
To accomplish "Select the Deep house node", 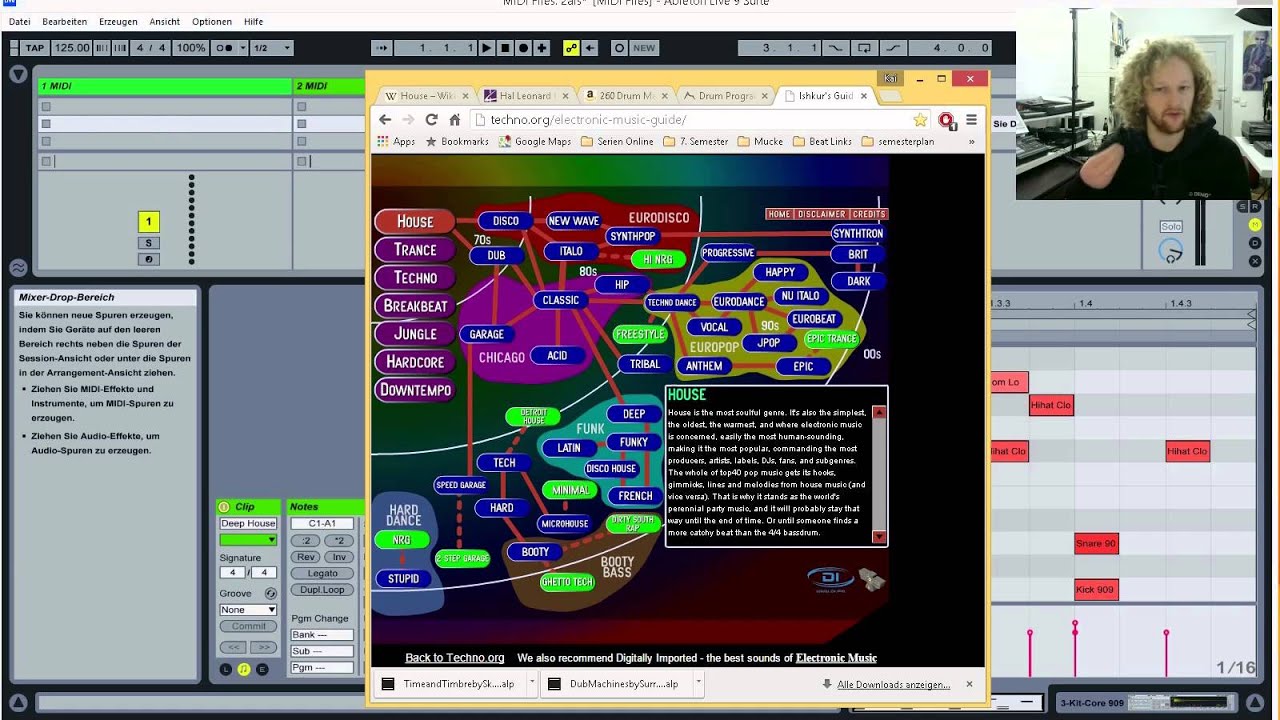I will pyautogui.click(x=634, y=414).
